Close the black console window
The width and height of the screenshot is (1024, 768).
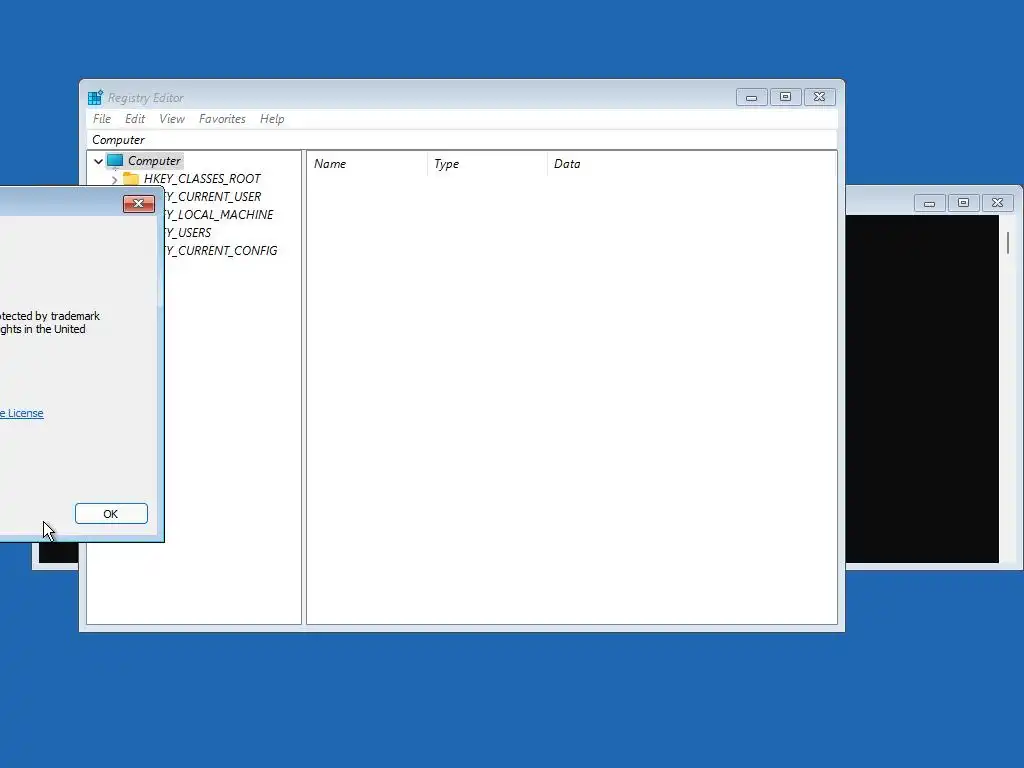tap(997, 203)
